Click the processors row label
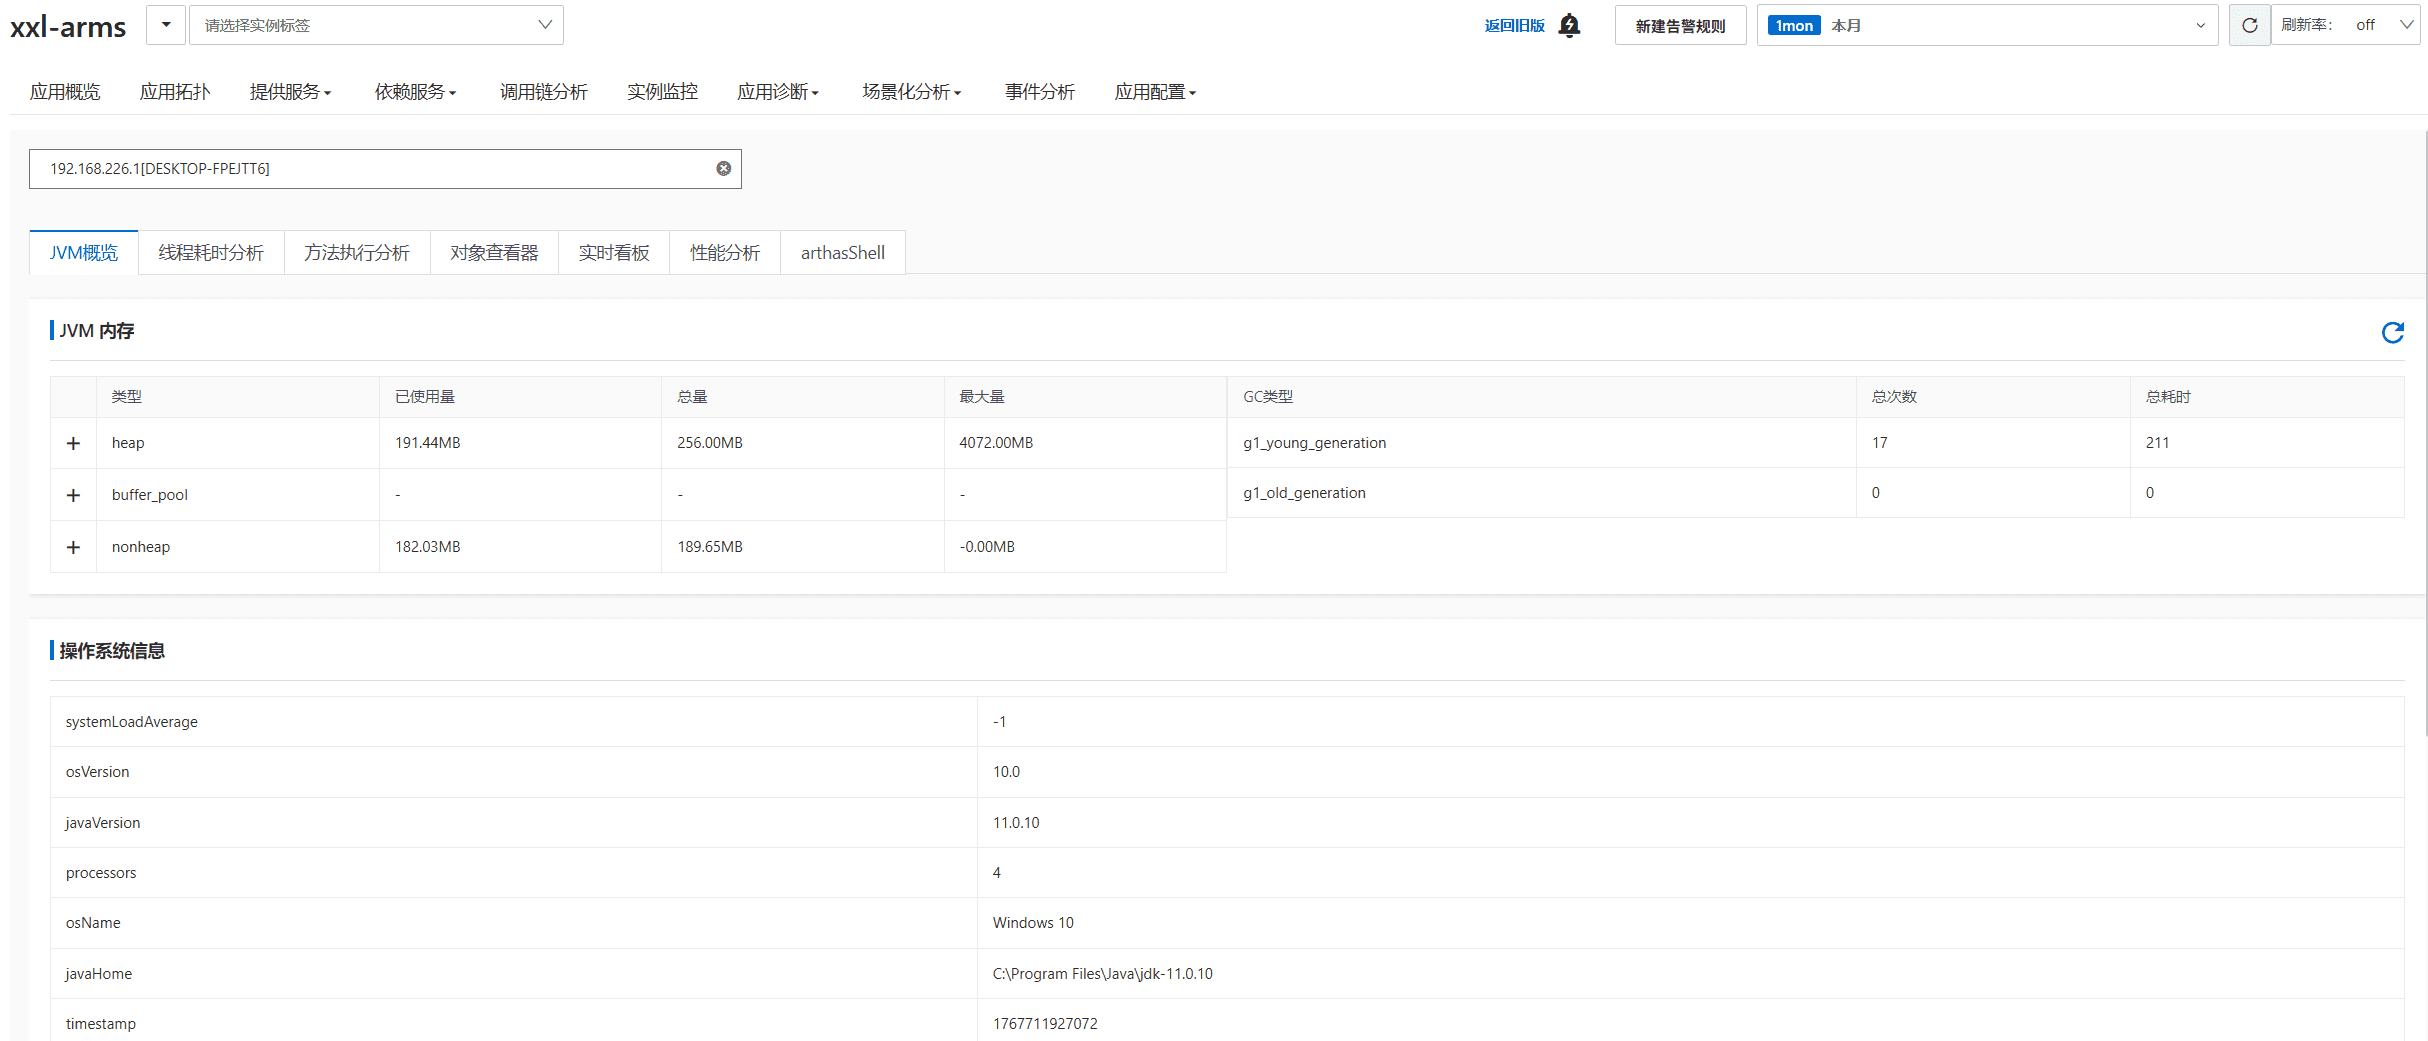This screenshot has width=2428, height=1041. [x=101, y=873]
